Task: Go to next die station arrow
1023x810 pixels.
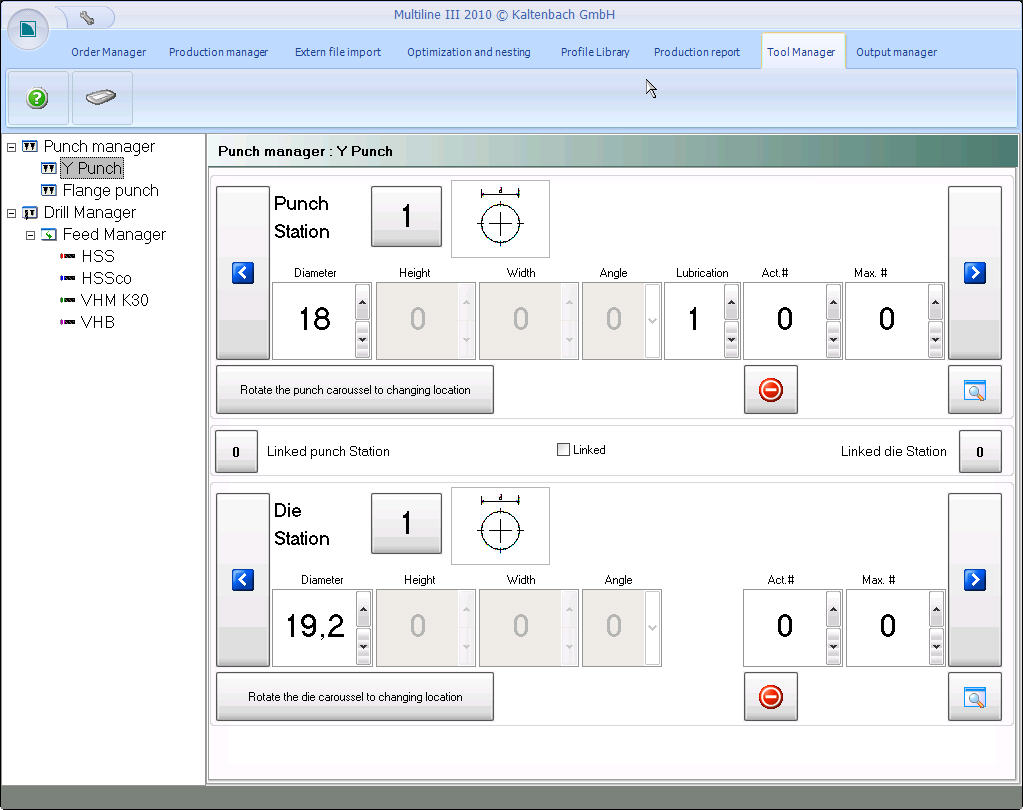Action: point(974,580)
